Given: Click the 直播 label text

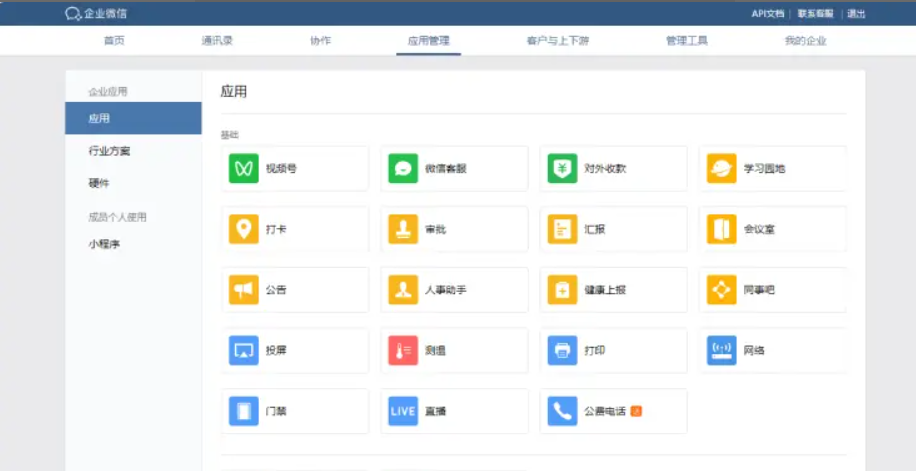Looking at the screenshot, I should pos(435,411).
